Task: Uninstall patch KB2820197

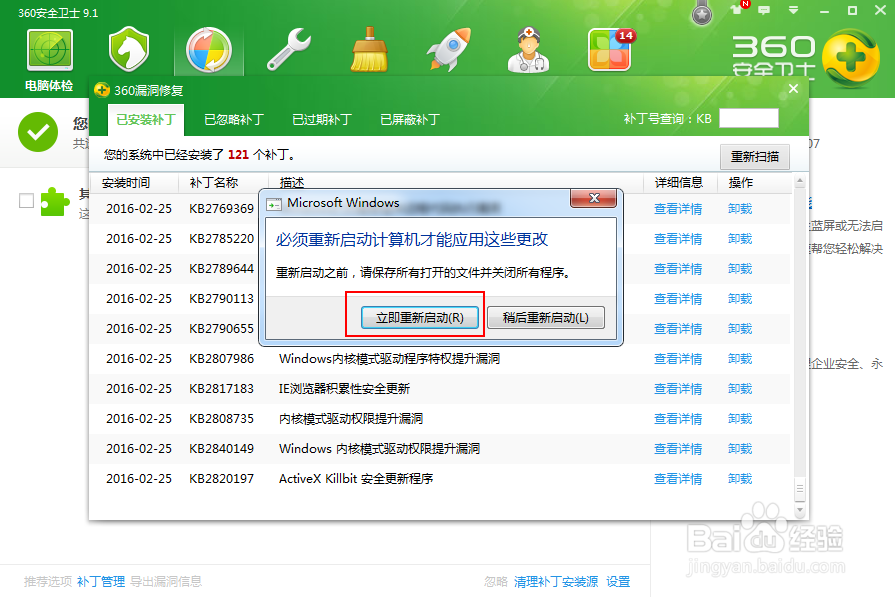Action: [x=740, y=478]
